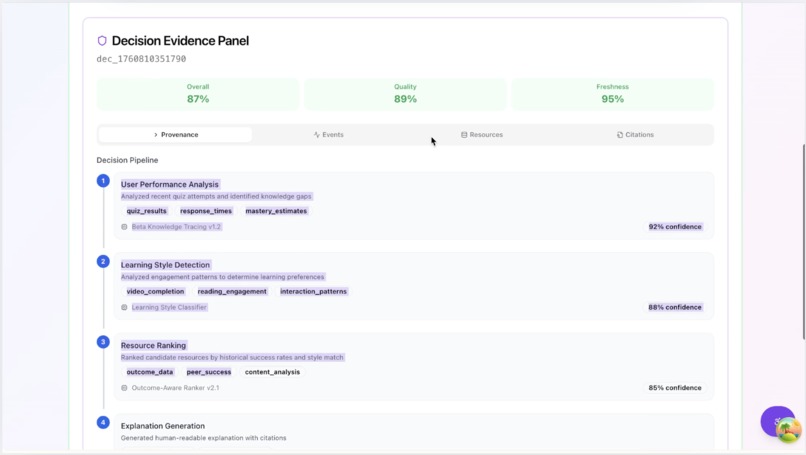Click the Resources tab database icon
Screen dimensions: 806x455
point(464,135)
